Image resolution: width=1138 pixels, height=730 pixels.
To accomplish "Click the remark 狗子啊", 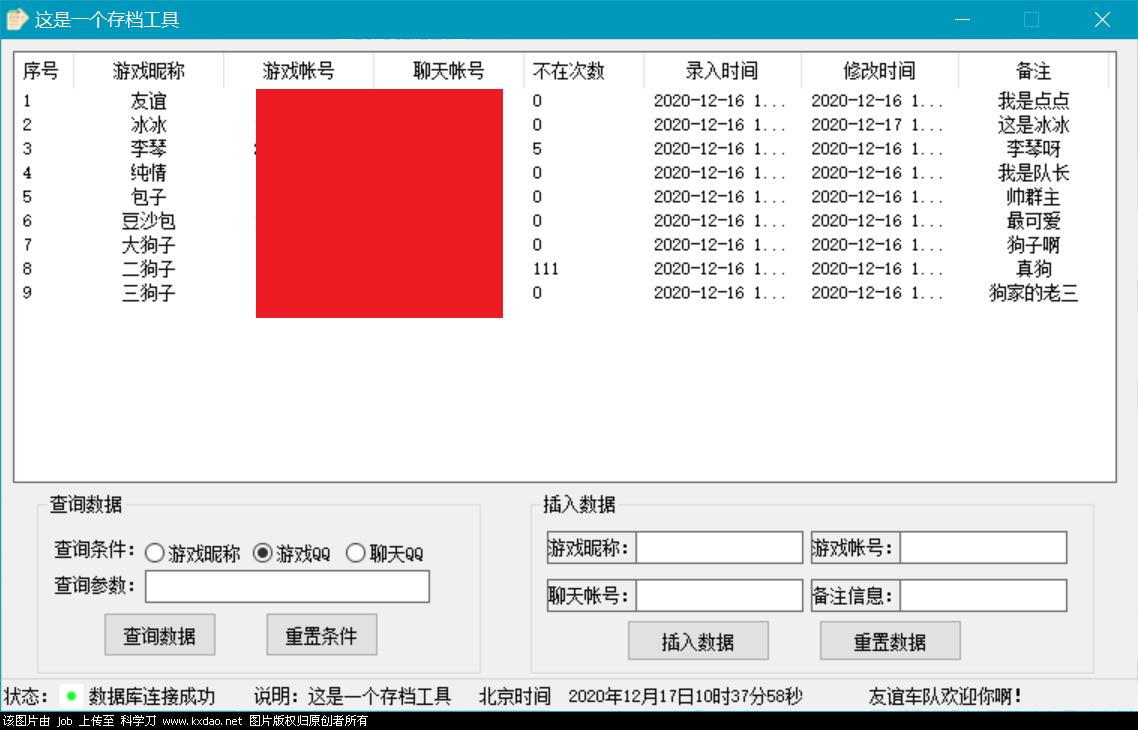I will pos(1033,245).
